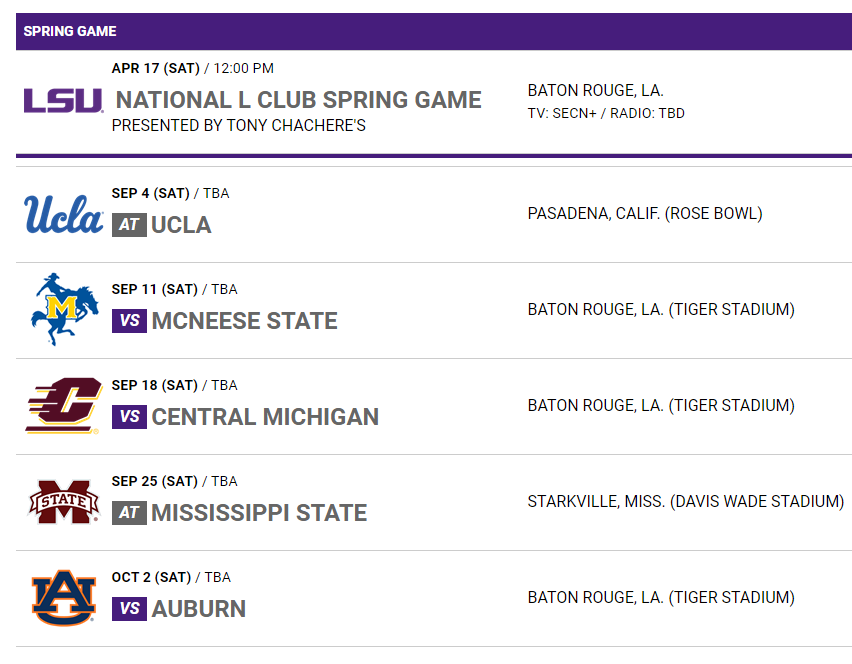
Task: Click the McNeese State Cowboys logo
Action: coord(65,310)
